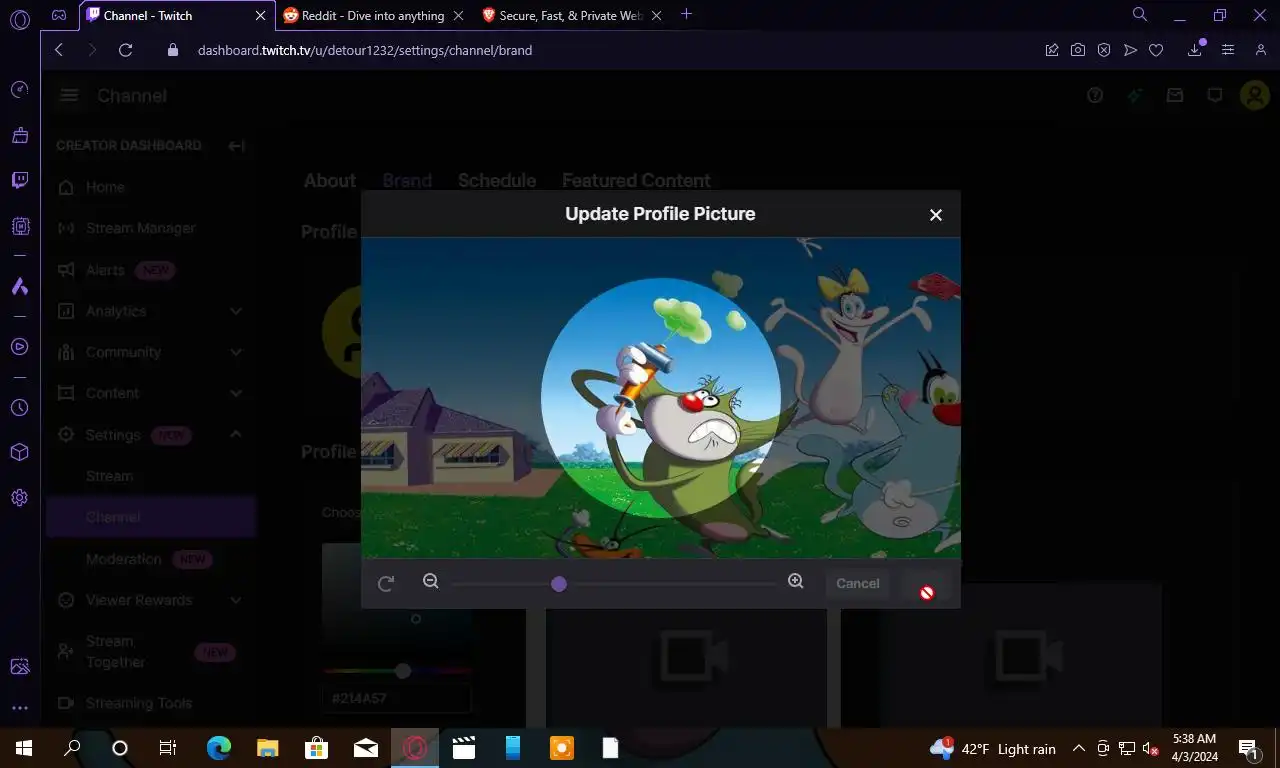Image resolution: width=1280 pixels, height=768 pixels.
Task: Open history clock icon in sidebar
Action: 19,408
